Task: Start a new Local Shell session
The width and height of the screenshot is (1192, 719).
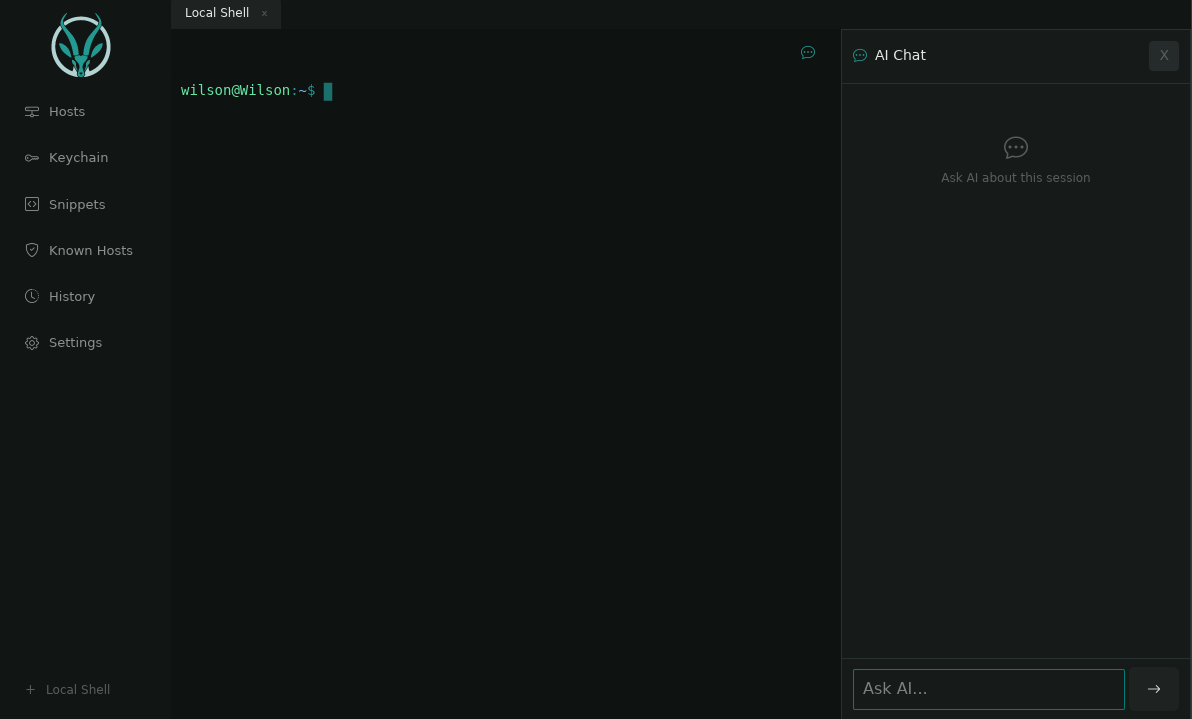Action: (67, 689)
